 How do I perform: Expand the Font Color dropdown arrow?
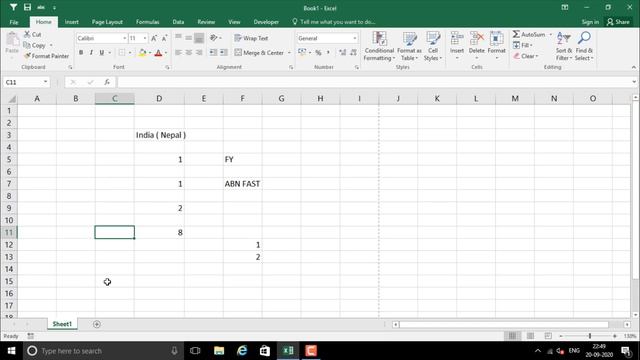click(x=166, y=53)
